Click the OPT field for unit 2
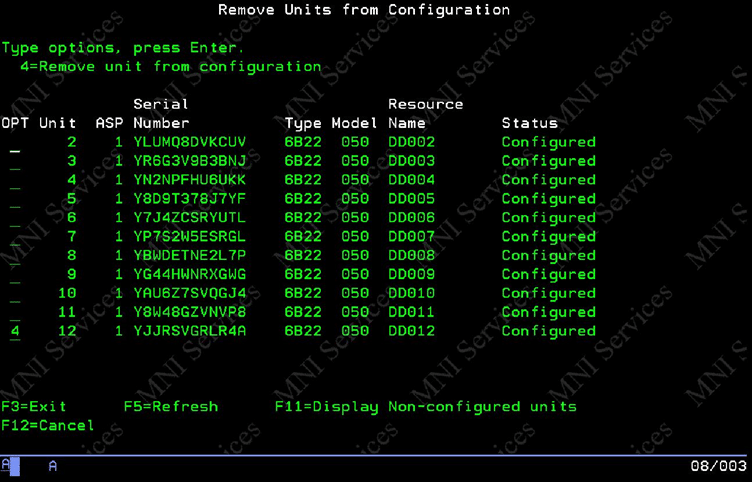Image resolution: width=752 pixels, height=482 pixels. coord(14,143)
